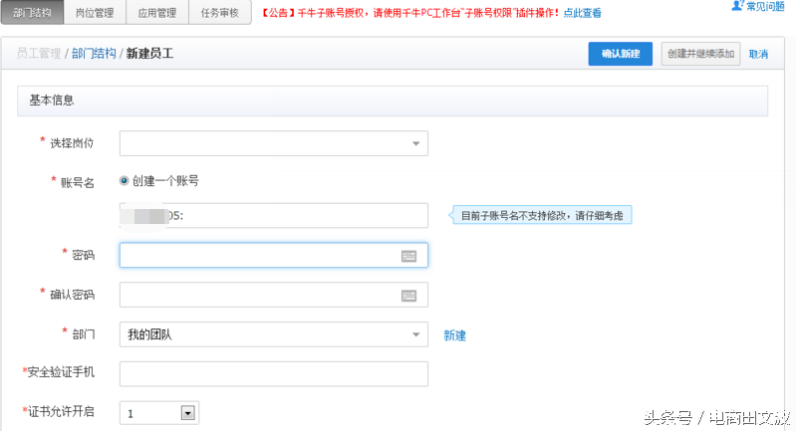Click into the 账号名 text field
Screen dimensions: 800x432
pyautogui.click(x=273, y=215)
